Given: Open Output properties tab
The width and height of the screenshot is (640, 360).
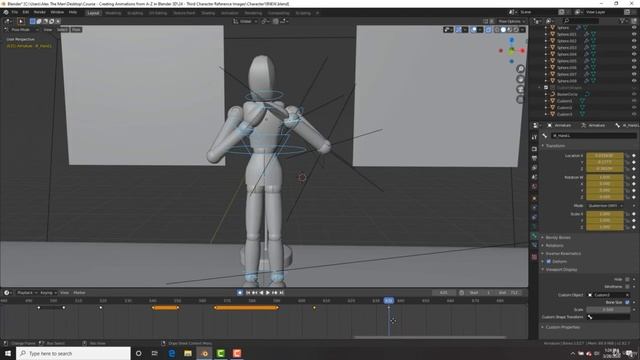Looking at the screenshot, I should click(534, 158).
